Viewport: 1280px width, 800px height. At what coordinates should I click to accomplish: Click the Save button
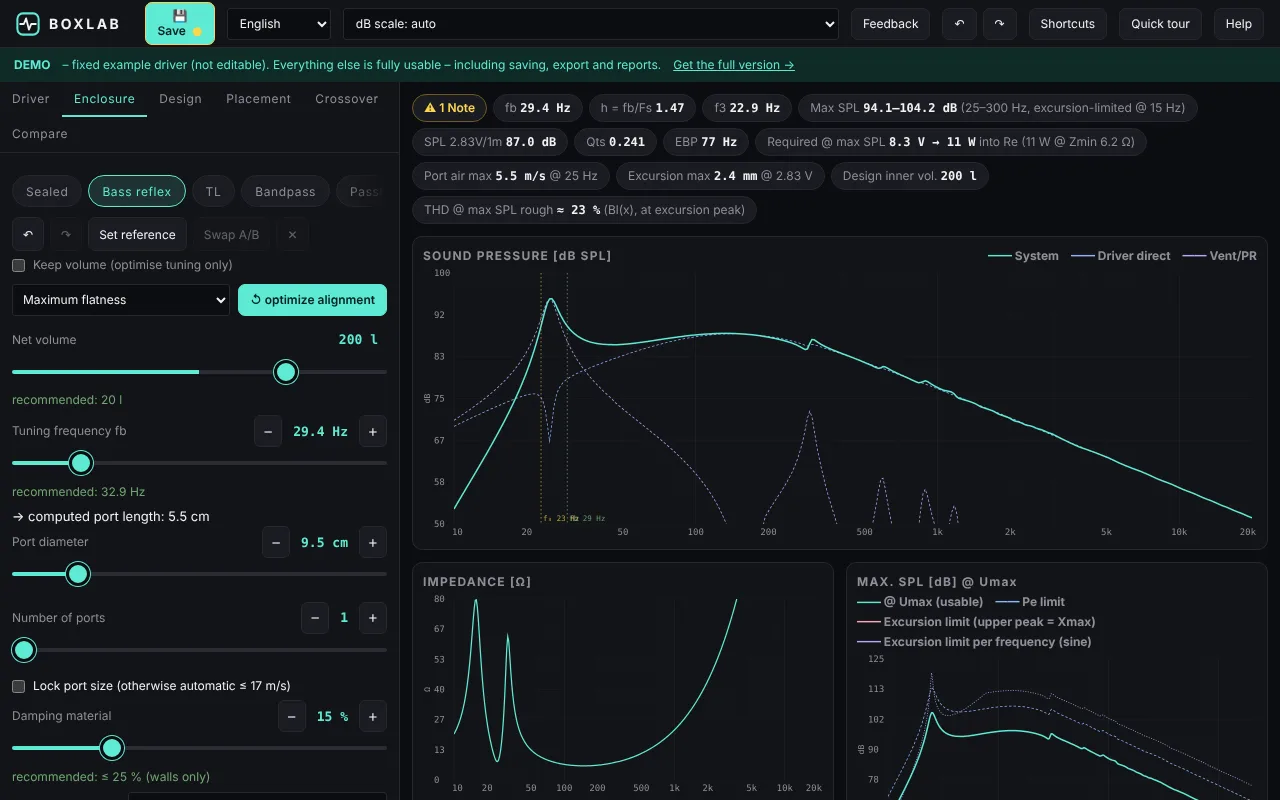180,24
